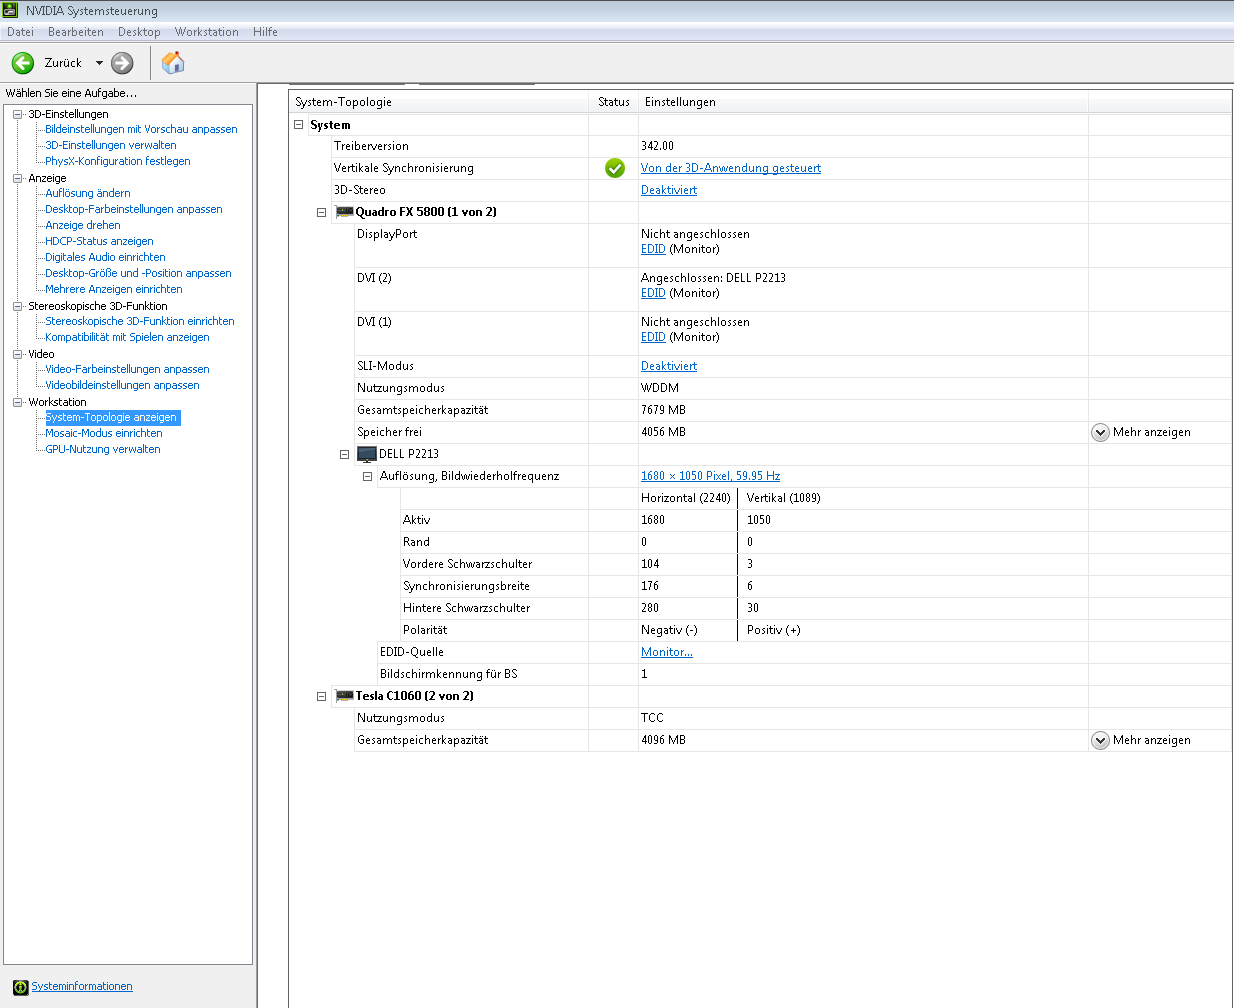The image size is (1234, 1008).
Task: Collapse the Video tree group
Action: click(x=17, y=354)
